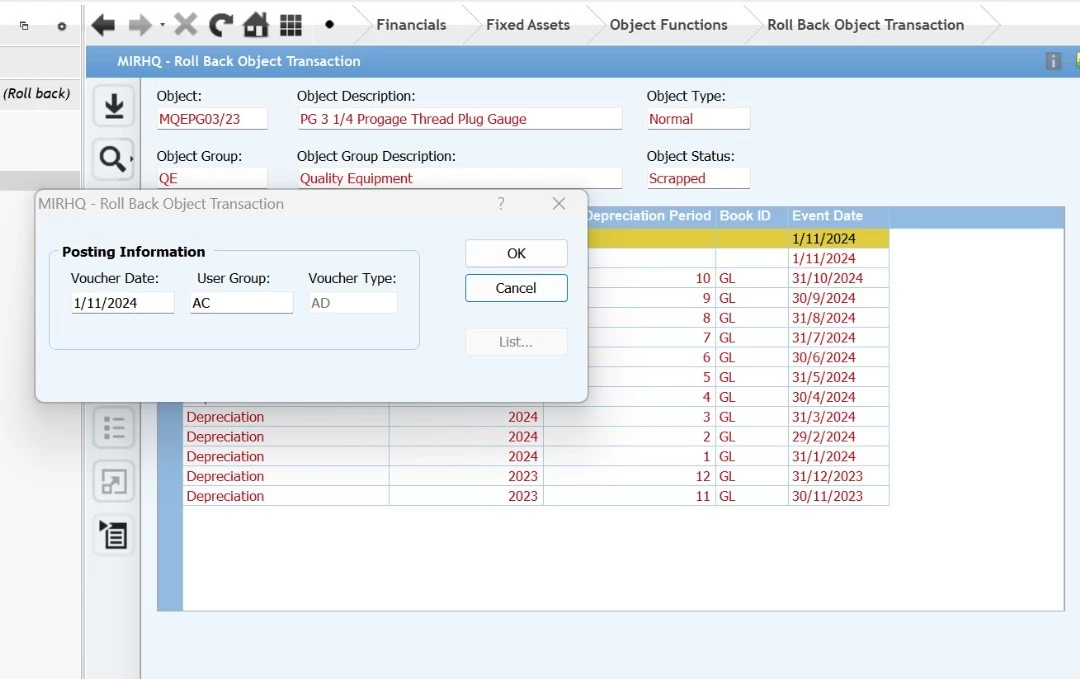The height and width of the screenshot is (679, 1080).
Task: Click the question mark help in dialog
Action: pyautogui.click(x=501, y=204)
